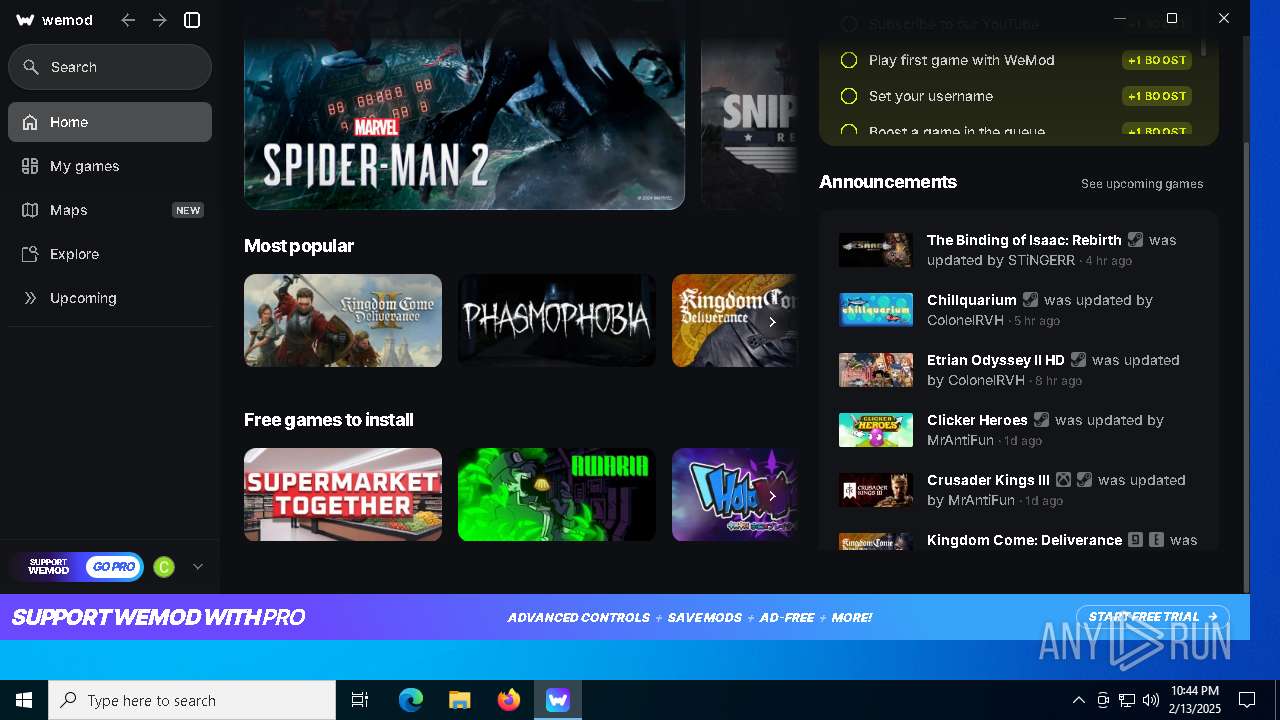1280x720 pixels.
Task: Open the volume control tray icon
Action: (x=1151, y=700)
